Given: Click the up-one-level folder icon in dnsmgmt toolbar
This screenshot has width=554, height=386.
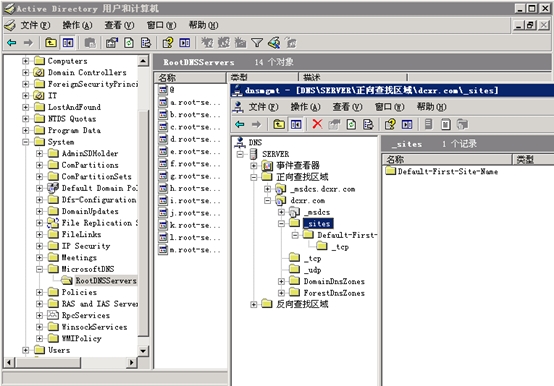Looking at the screenshot, I should click(x=279, y=124).
